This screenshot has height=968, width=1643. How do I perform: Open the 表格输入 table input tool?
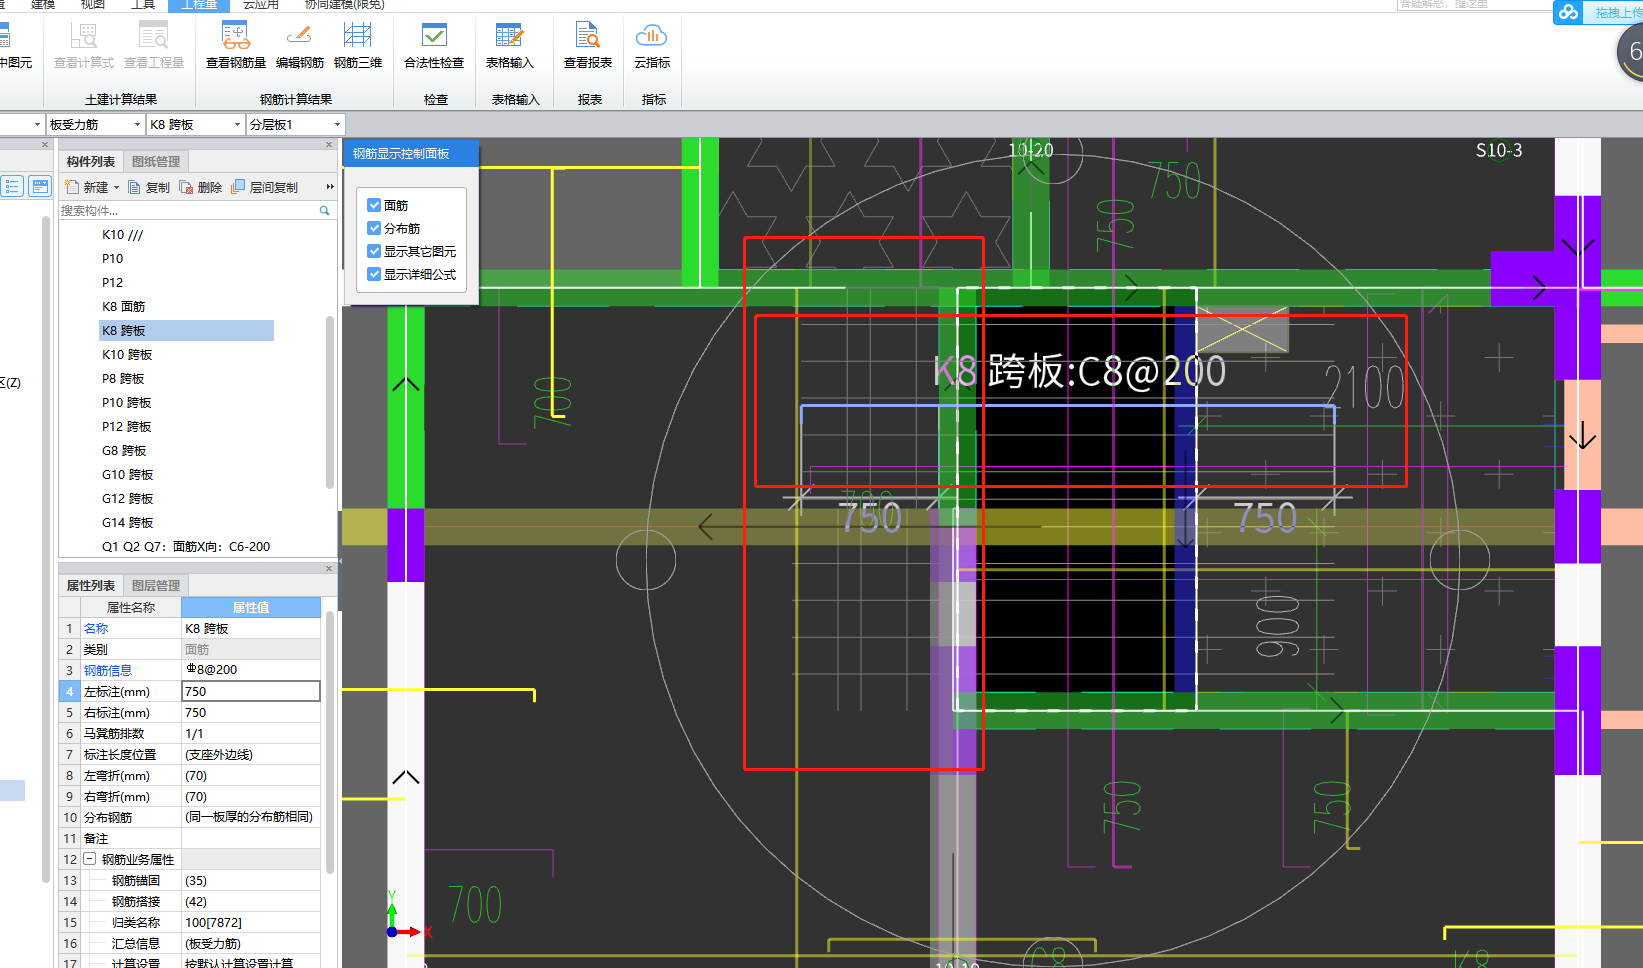[x=509, y=46]
